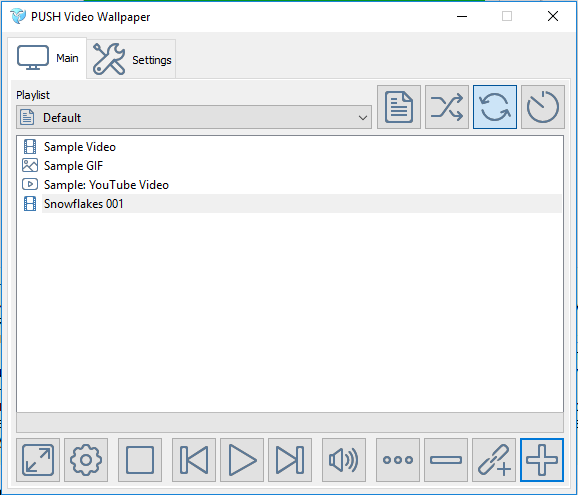The height and width of the screenshot is (495, 578).
Task: Start playback with the play button
Action: [x=242, y=460]
